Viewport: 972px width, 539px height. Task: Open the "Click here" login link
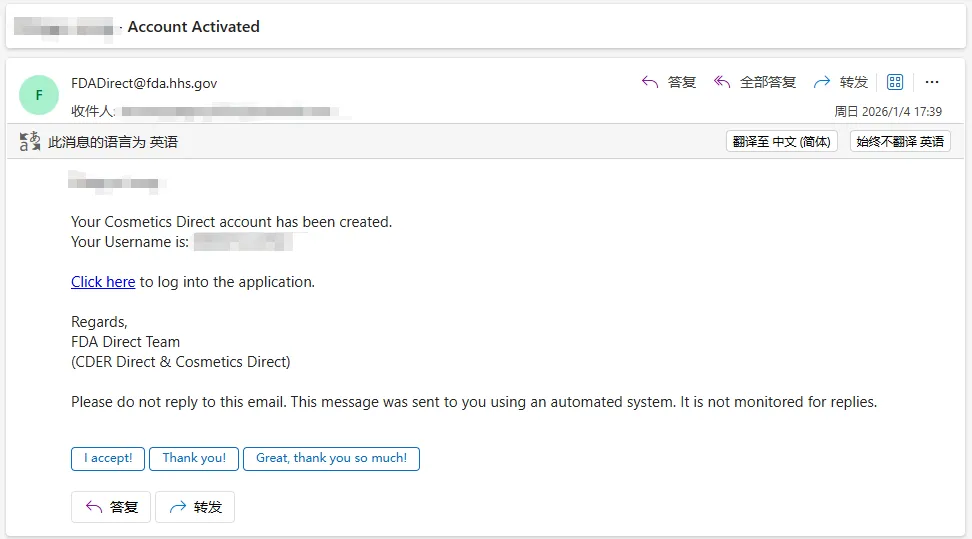point(103,282)
